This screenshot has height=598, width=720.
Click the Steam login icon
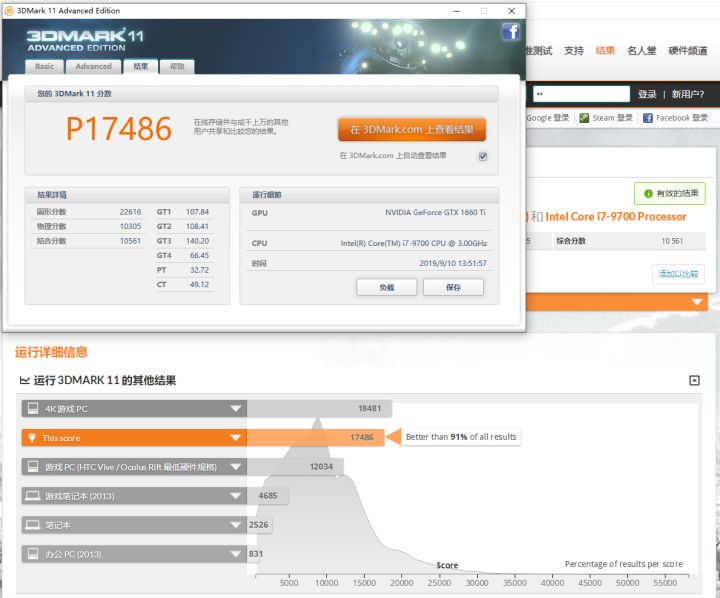(x=584, y=118)
